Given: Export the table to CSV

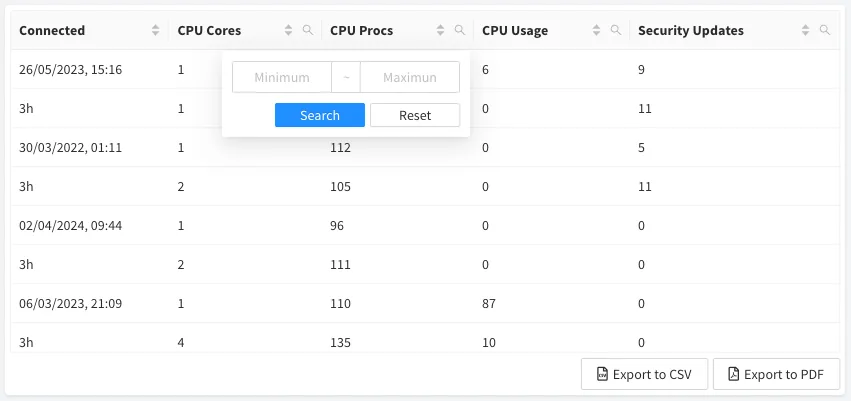Looking at the screenshot, I should click(x=644, y=374).
